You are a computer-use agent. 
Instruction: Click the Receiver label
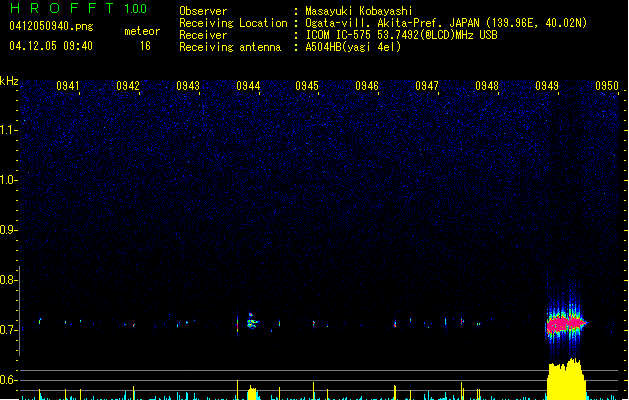click(x=203, y=35)
